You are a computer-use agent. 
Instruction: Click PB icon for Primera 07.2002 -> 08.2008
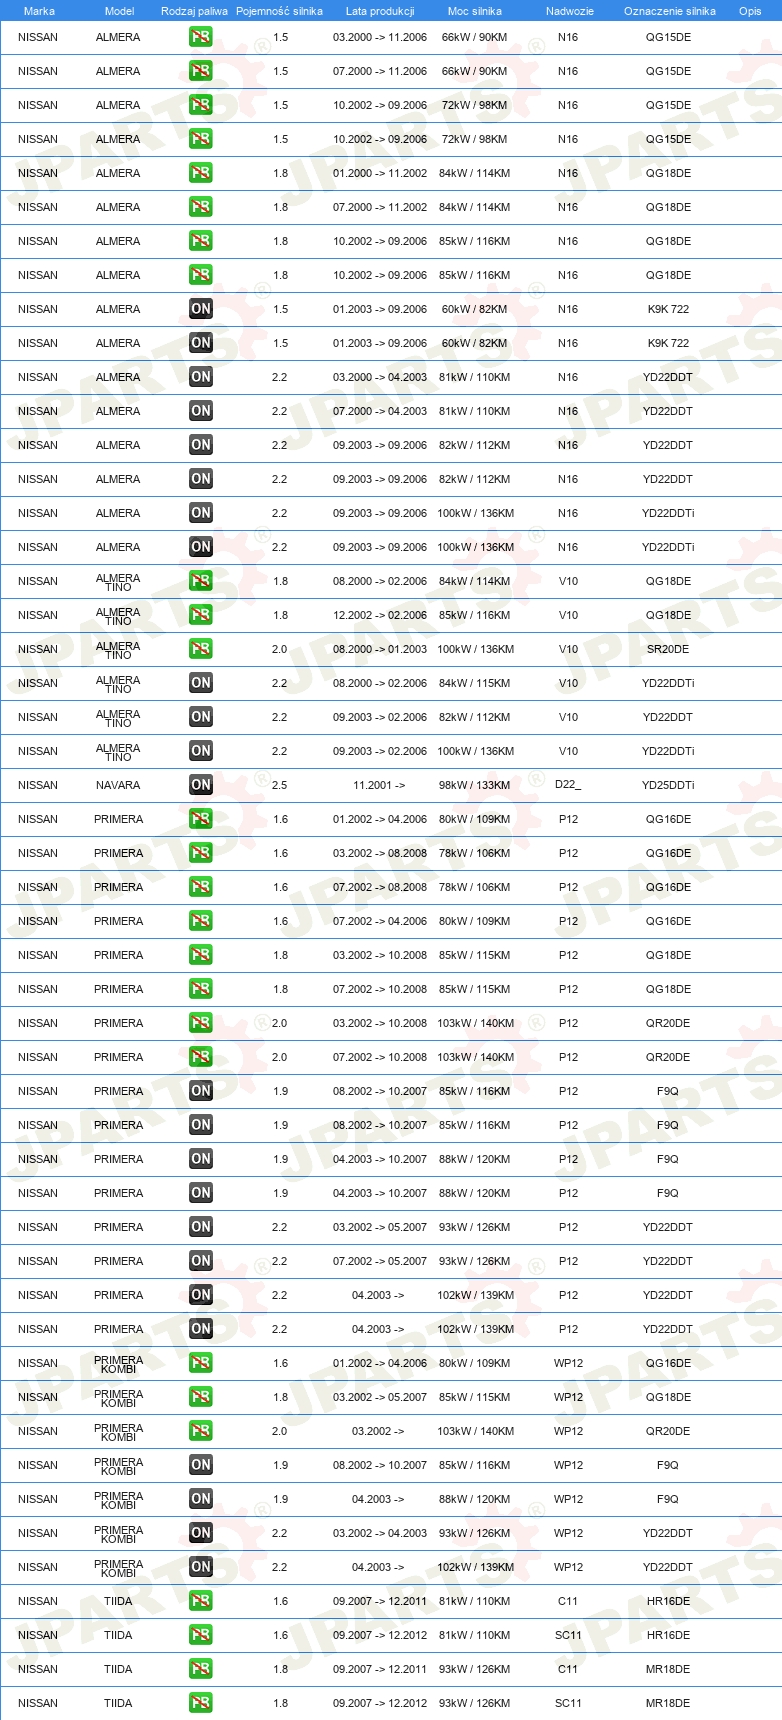click(201, 887)
